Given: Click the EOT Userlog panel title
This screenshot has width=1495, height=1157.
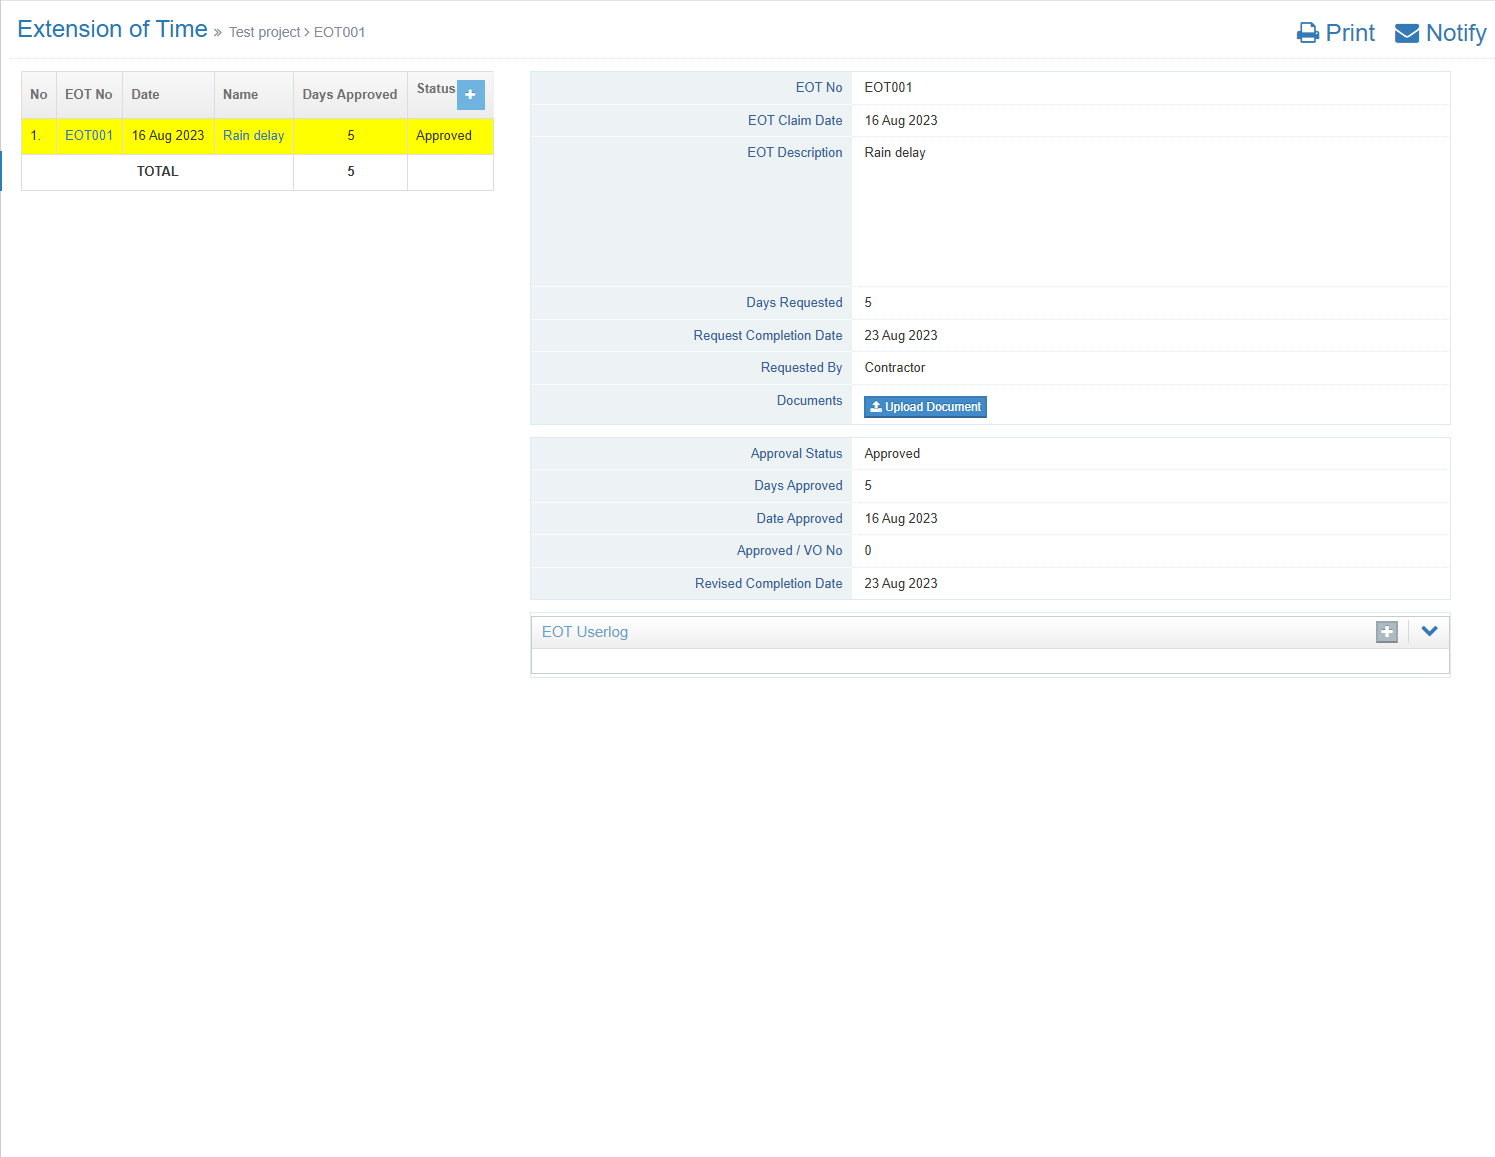Looking at the screenshot, I should pos(585,632).
